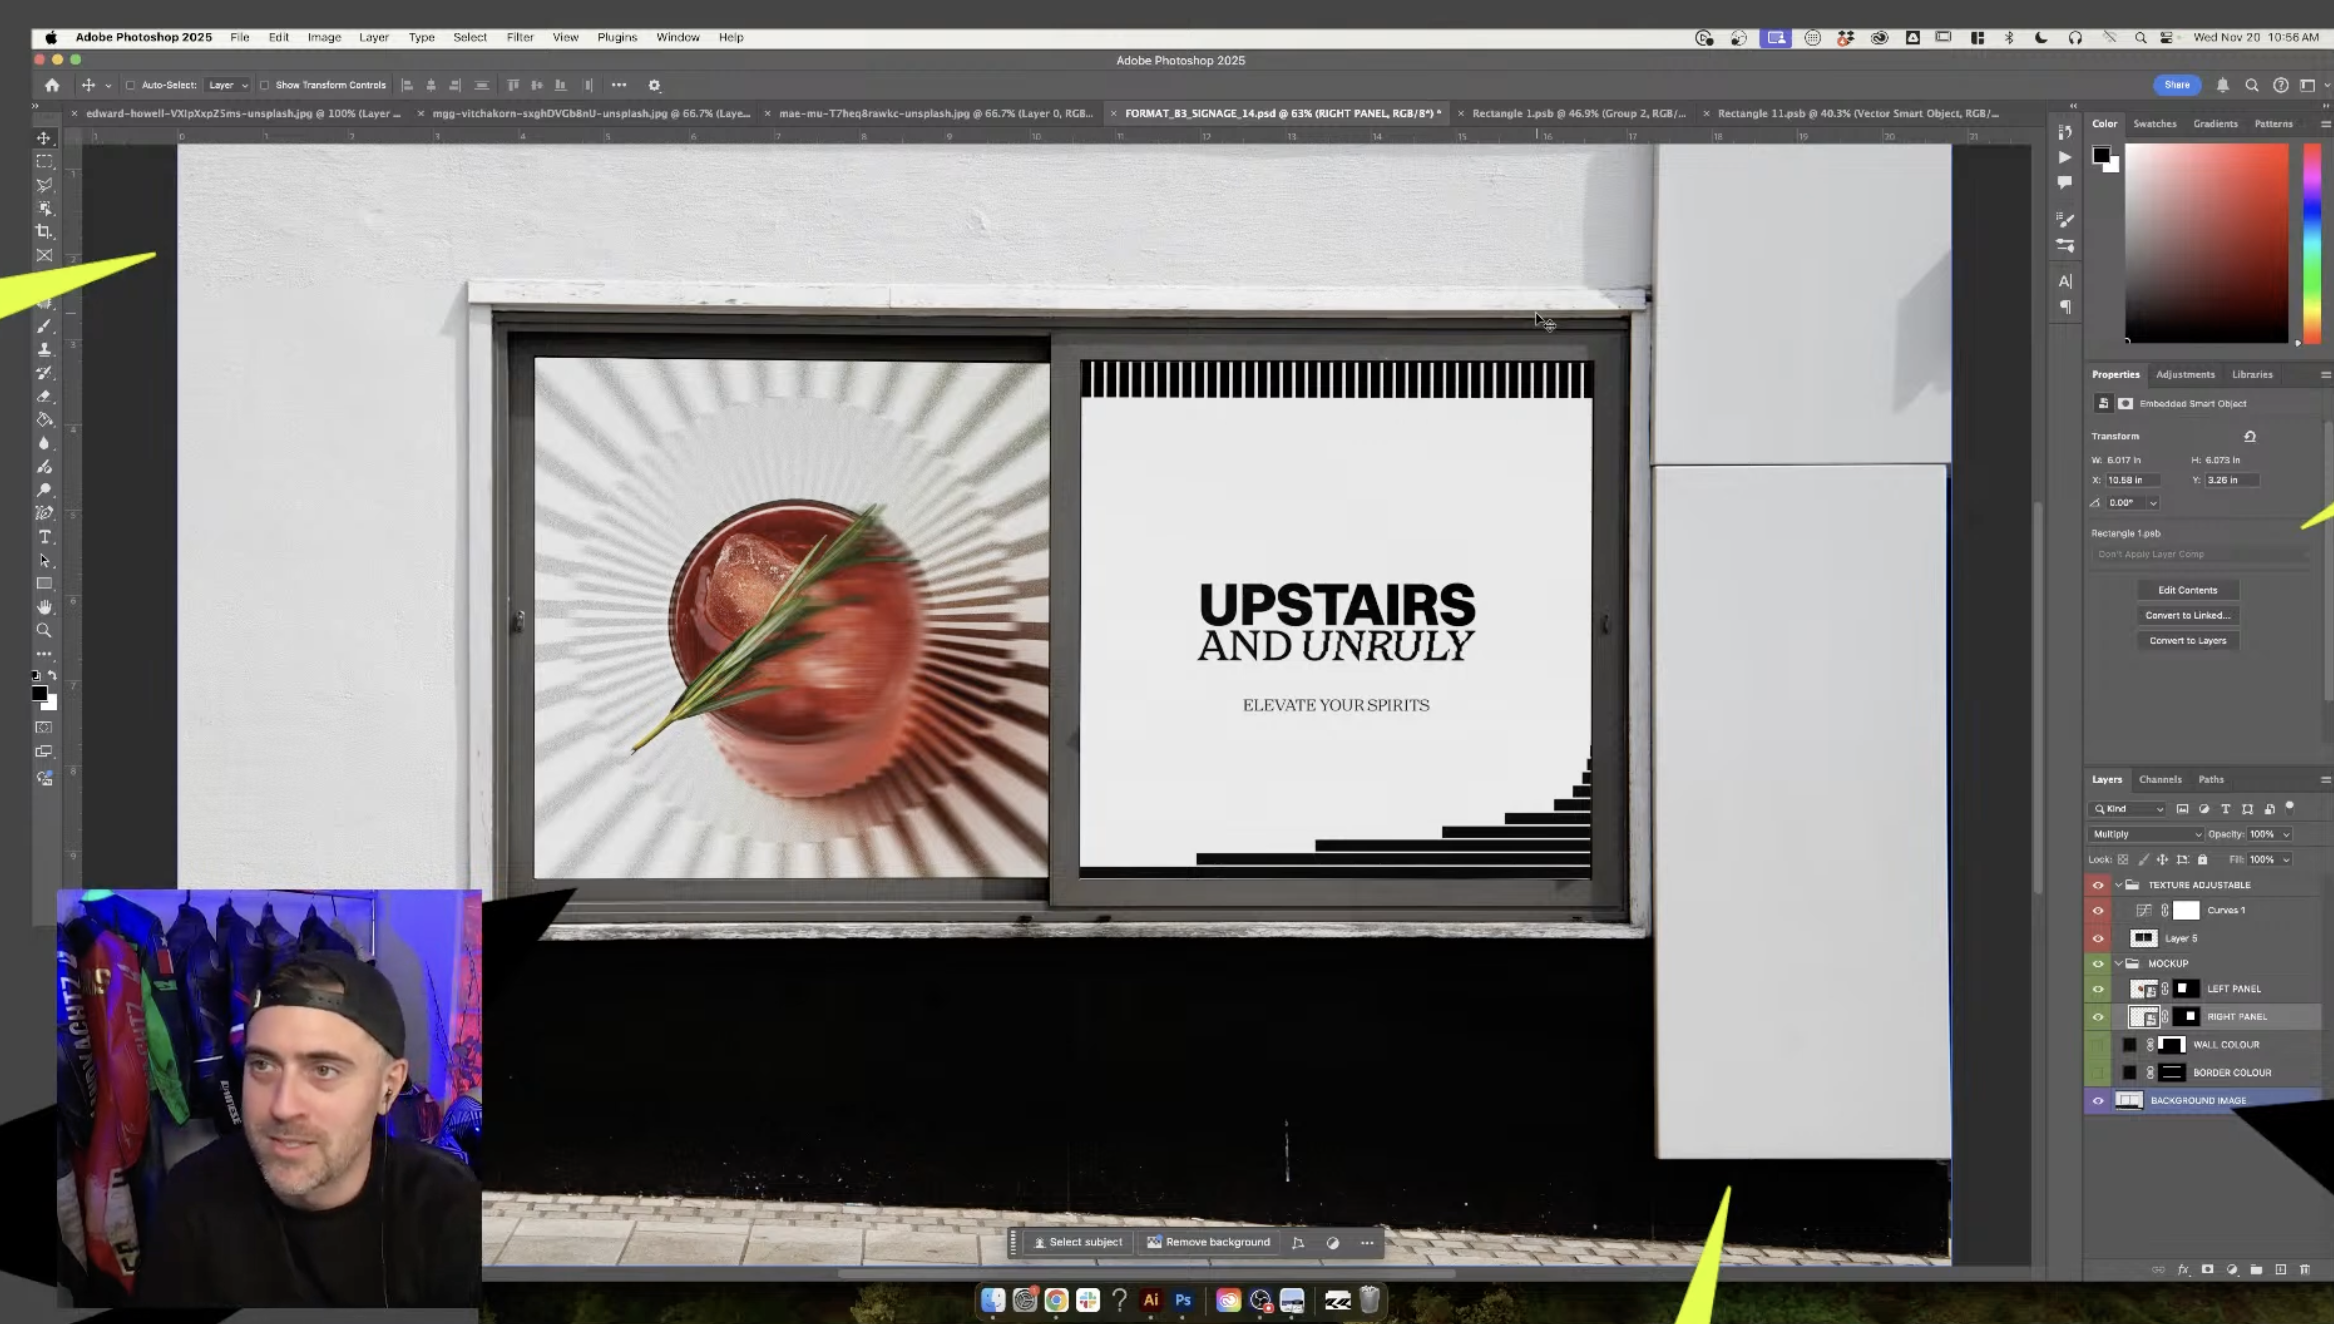
Task: Show the WALL COLOUR layer
Action: tap(2098, 1045)
